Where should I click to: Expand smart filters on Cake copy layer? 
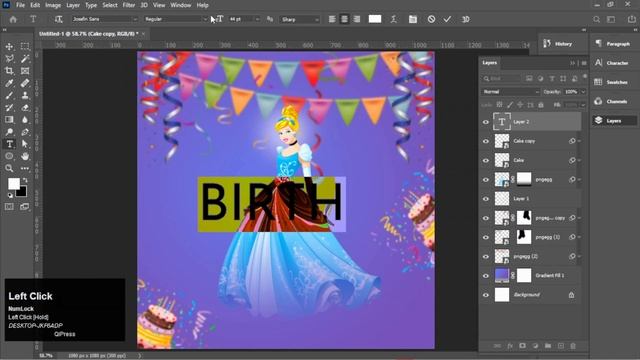click(x=579, y=141)
